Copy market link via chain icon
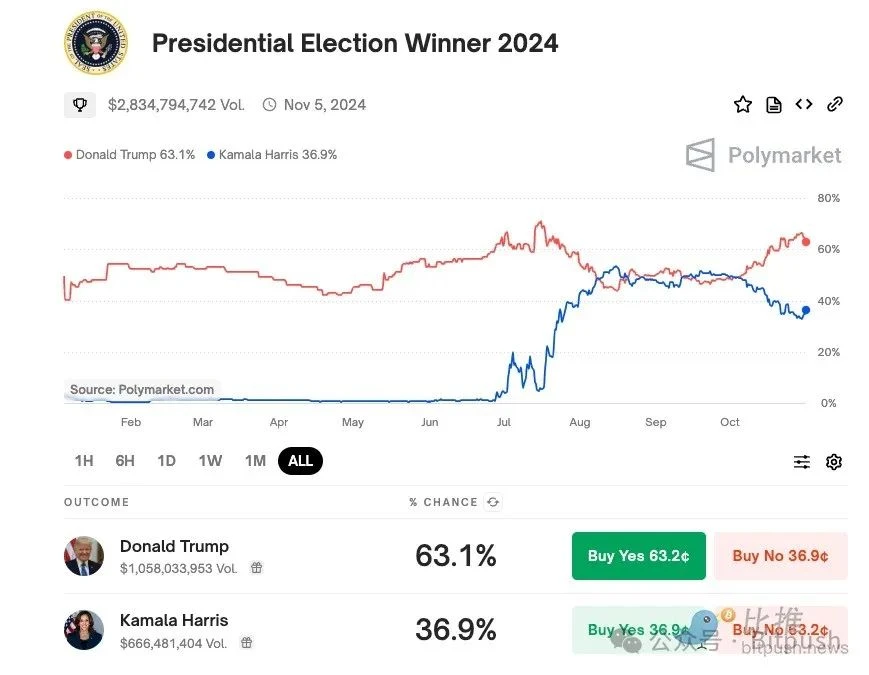Viewport: 869px width, 675px height. 835,104
